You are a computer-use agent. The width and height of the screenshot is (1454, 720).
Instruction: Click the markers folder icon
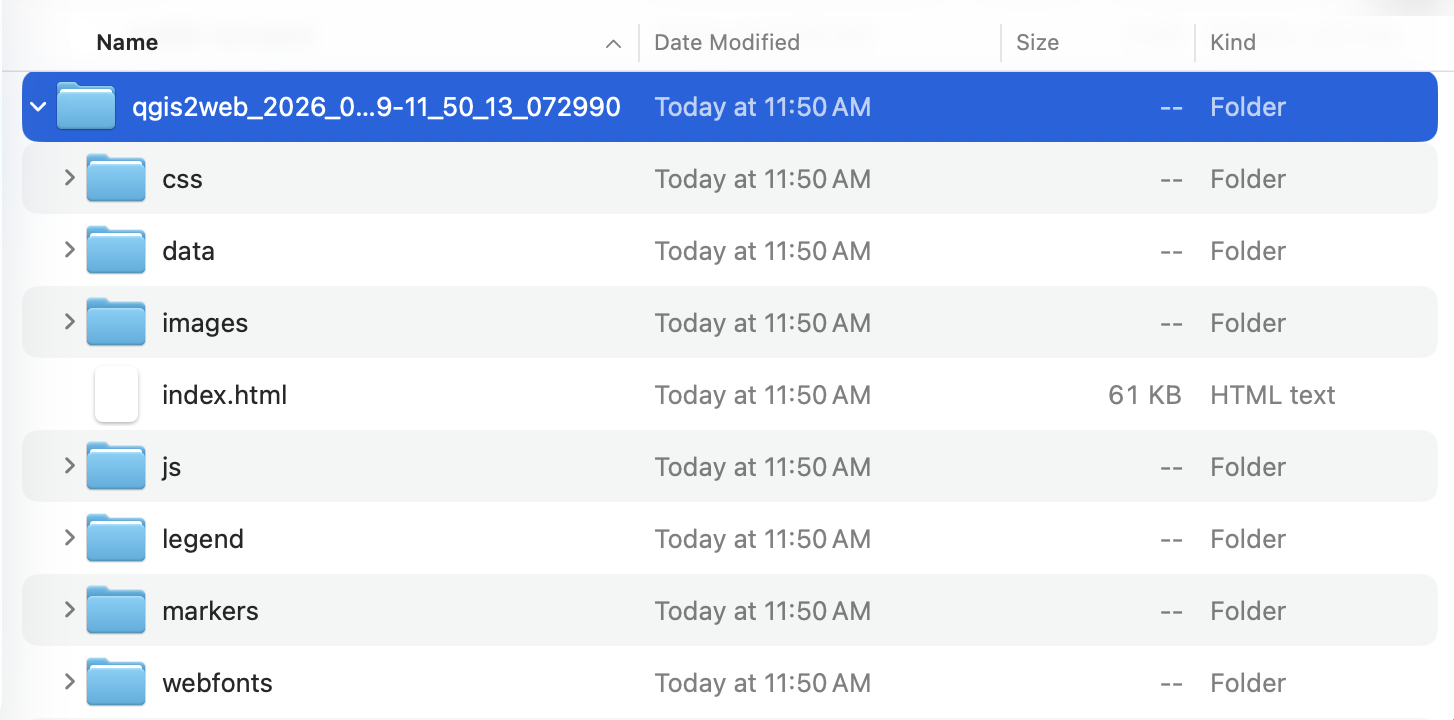116,611
